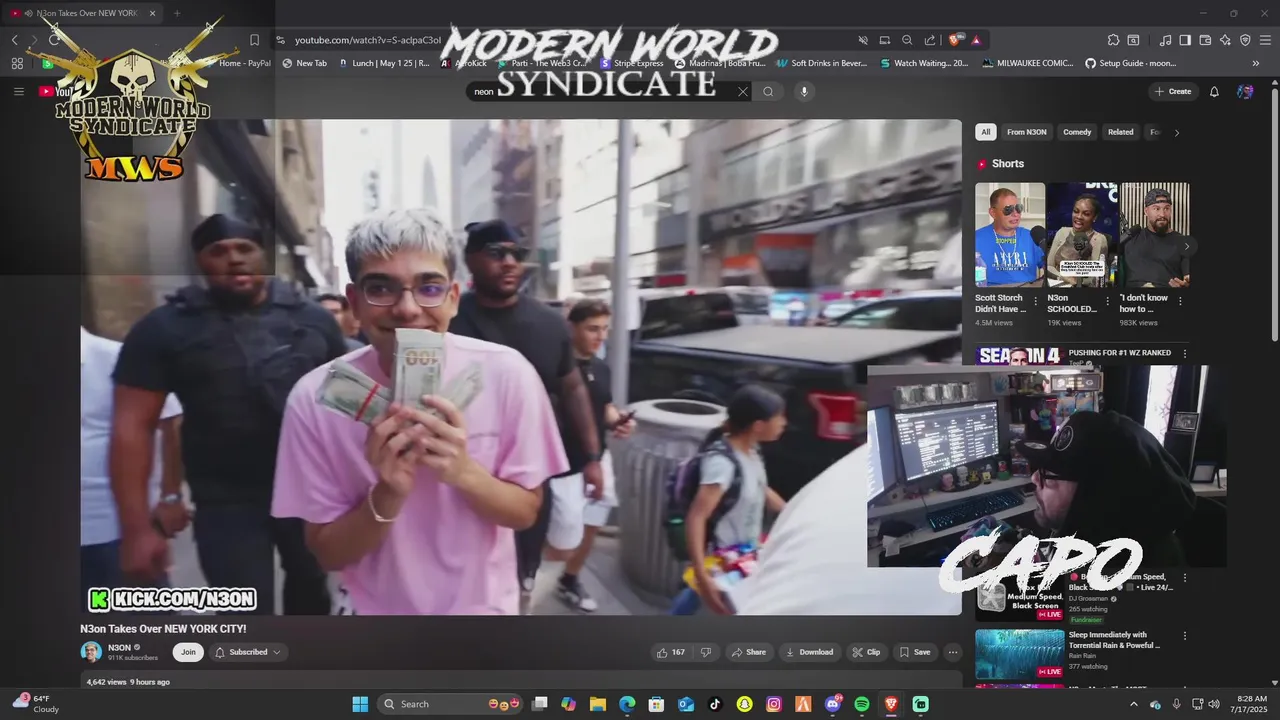
Task: Select the From N3ON filter chip
Action: click(x=1027, y=132)
